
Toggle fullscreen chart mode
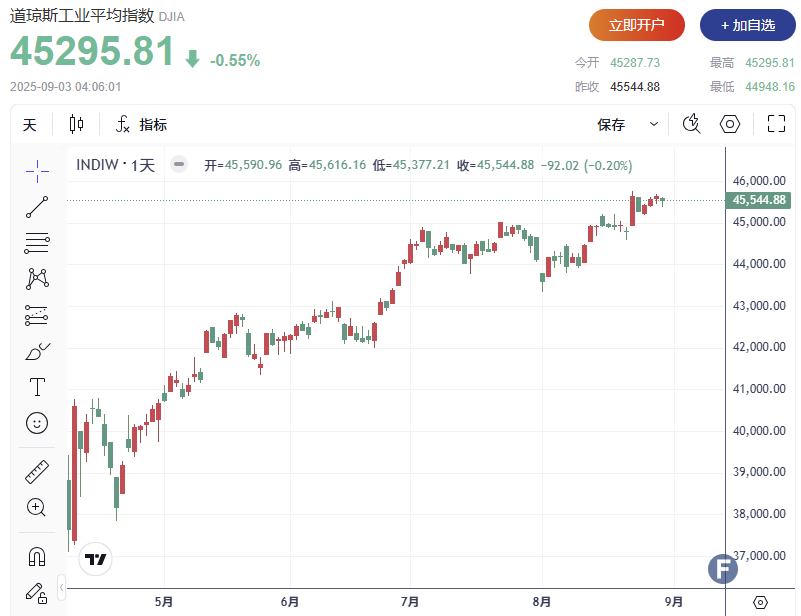(x=776, y=124)
